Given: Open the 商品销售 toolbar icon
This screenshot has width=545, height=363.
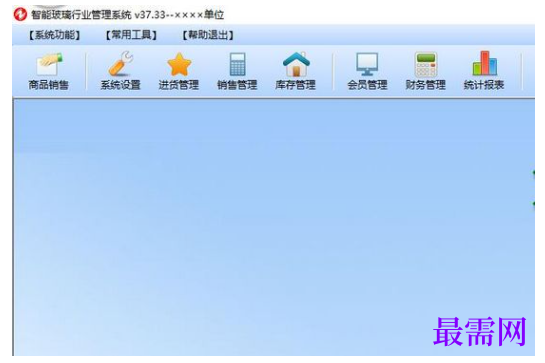Looking at the screenshot, I should coord(49,64).
